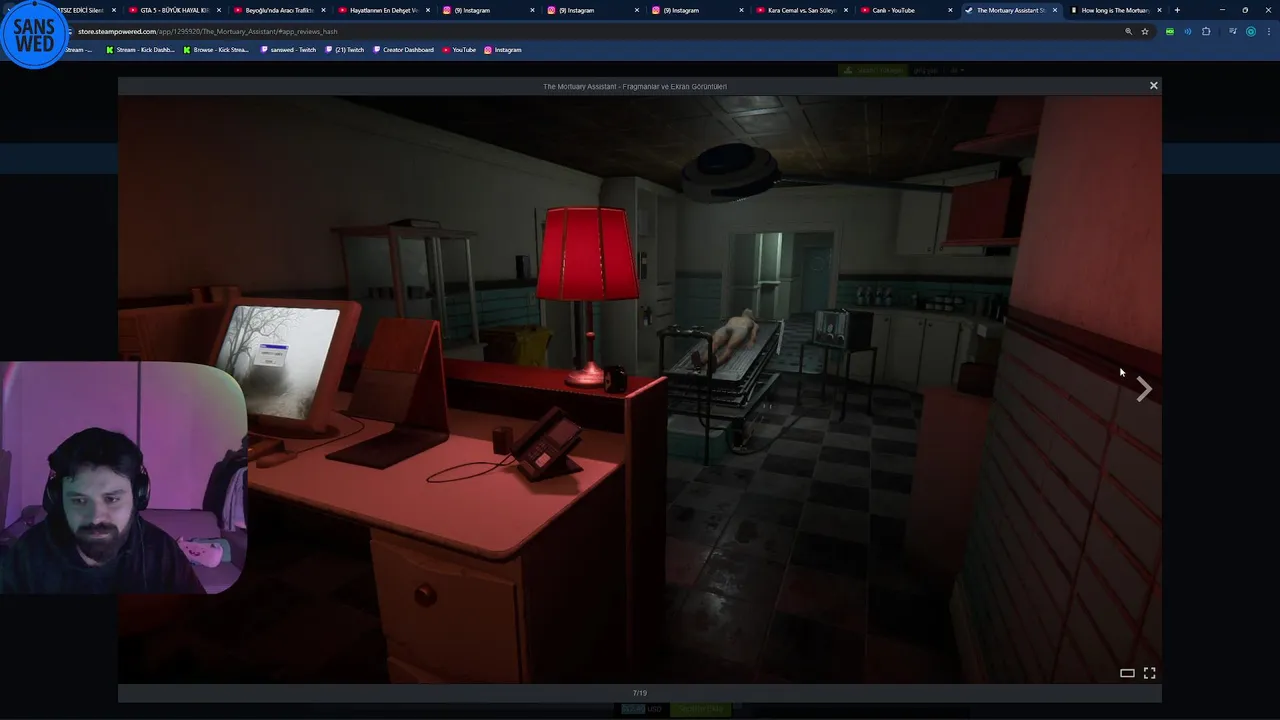The image size is (1280, 720).
Task: Close the GTA 5 tab
Action: (219, 10)
